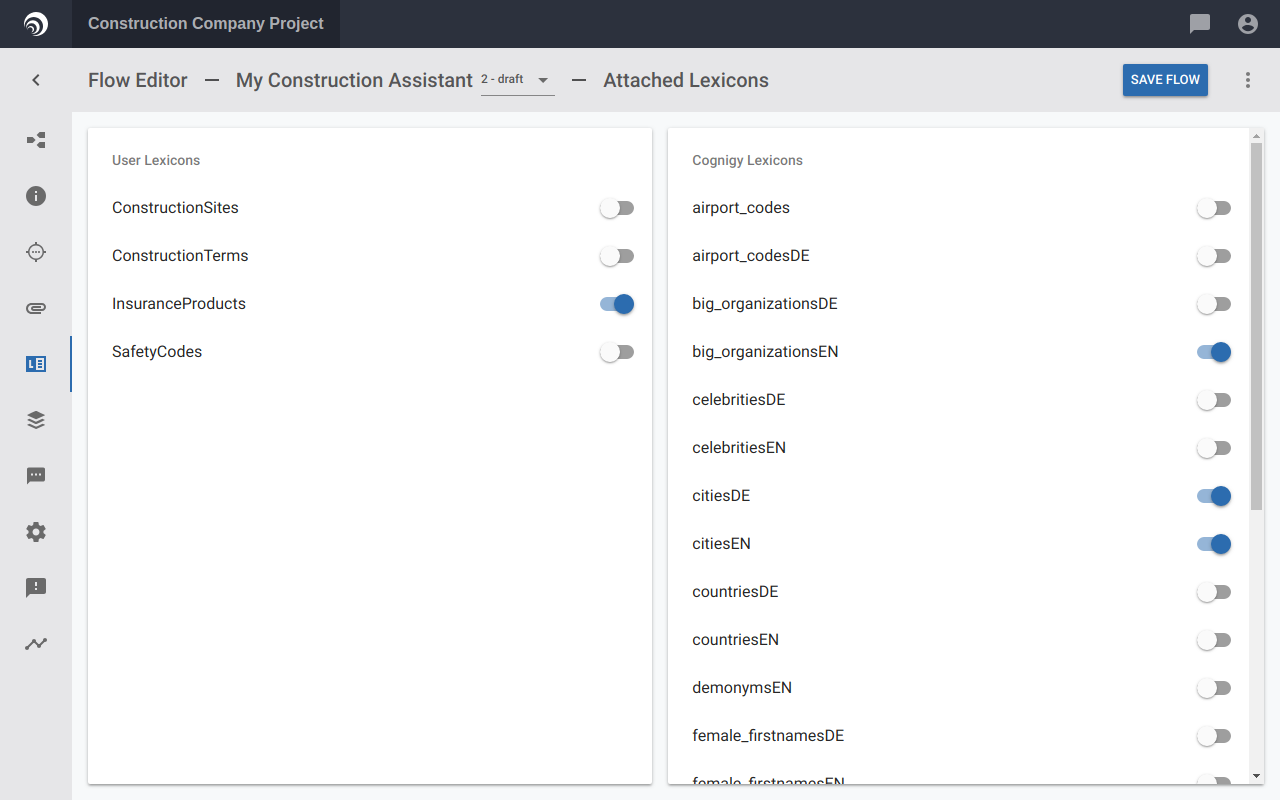Turn off citiesDE toggle

pos(1214,496)
